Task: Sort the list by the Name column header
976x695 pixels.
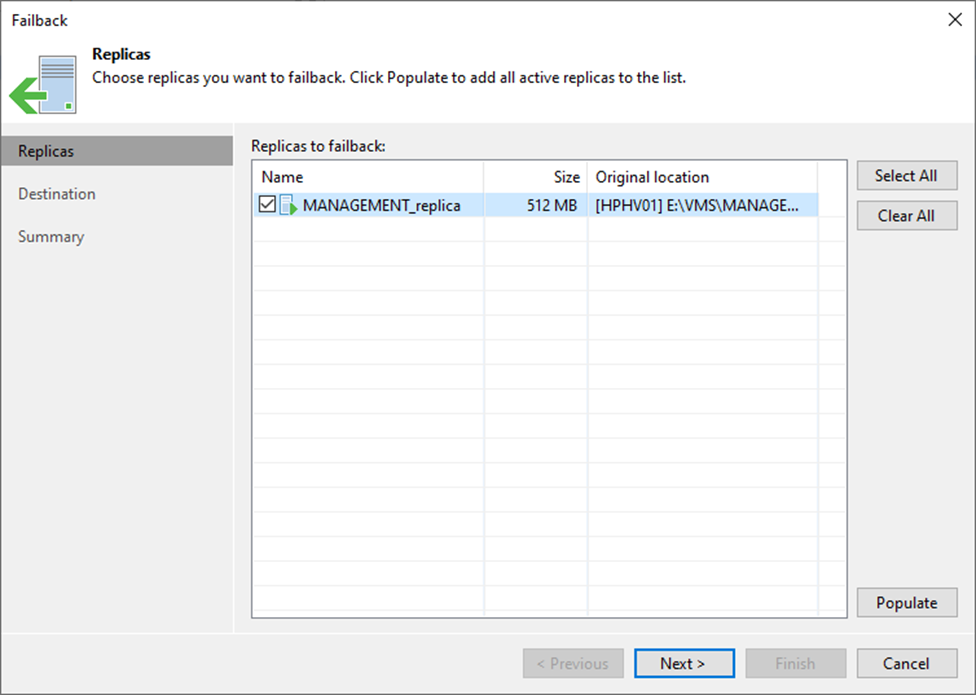Action: (367, 177)
